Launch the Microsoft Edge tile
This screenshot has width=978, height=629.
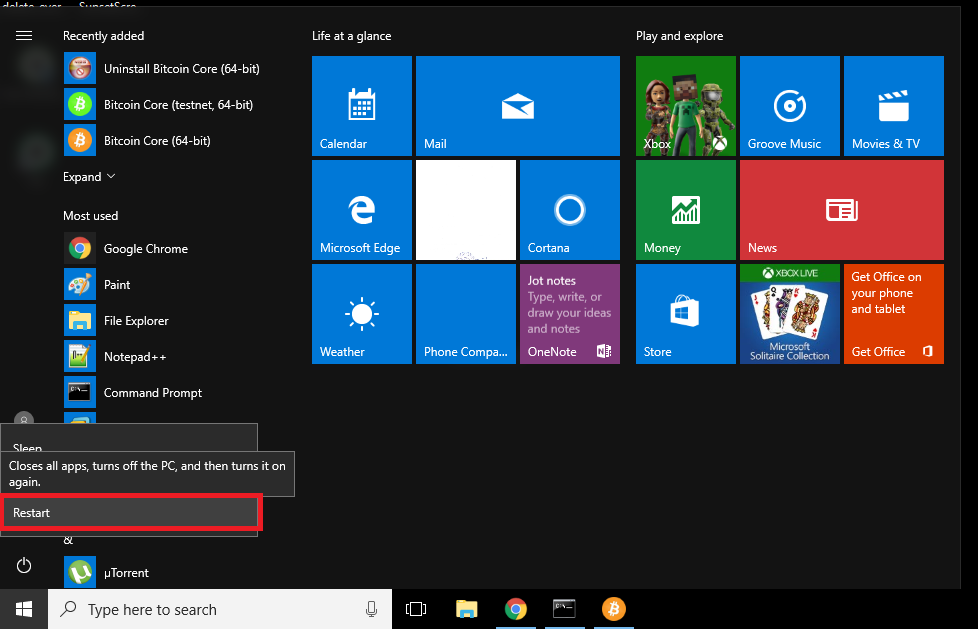pos(362,210)
